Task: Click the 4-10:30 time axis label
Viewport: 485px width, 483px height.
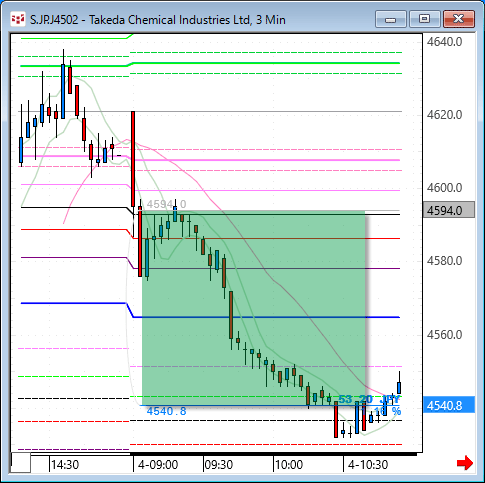Action: pyautogui.click(x=368, y=464)
